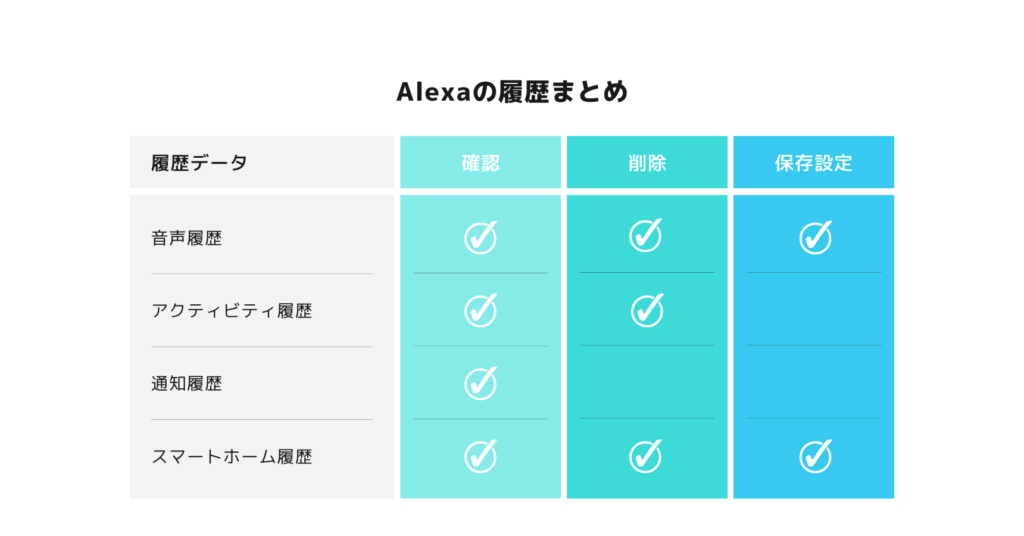Click the アクティビティ履歴 checkmark under 確認
Screen dimensions: 1024x536
481,310
